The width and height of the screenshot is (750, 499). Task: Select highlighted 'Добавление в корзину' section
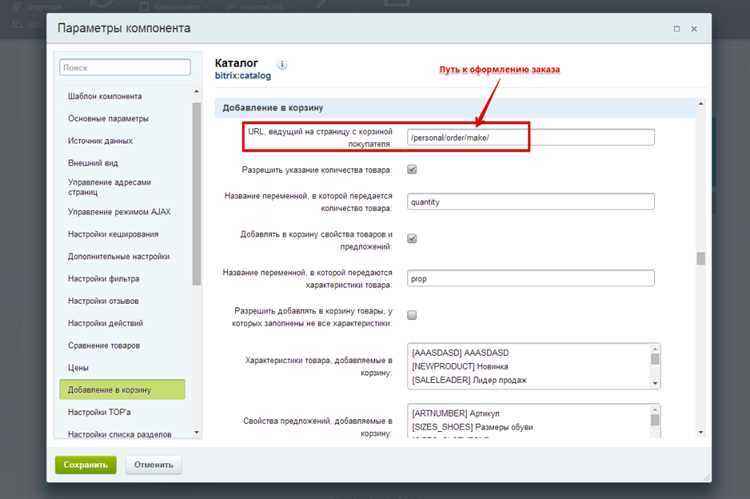tap(122, 389)
